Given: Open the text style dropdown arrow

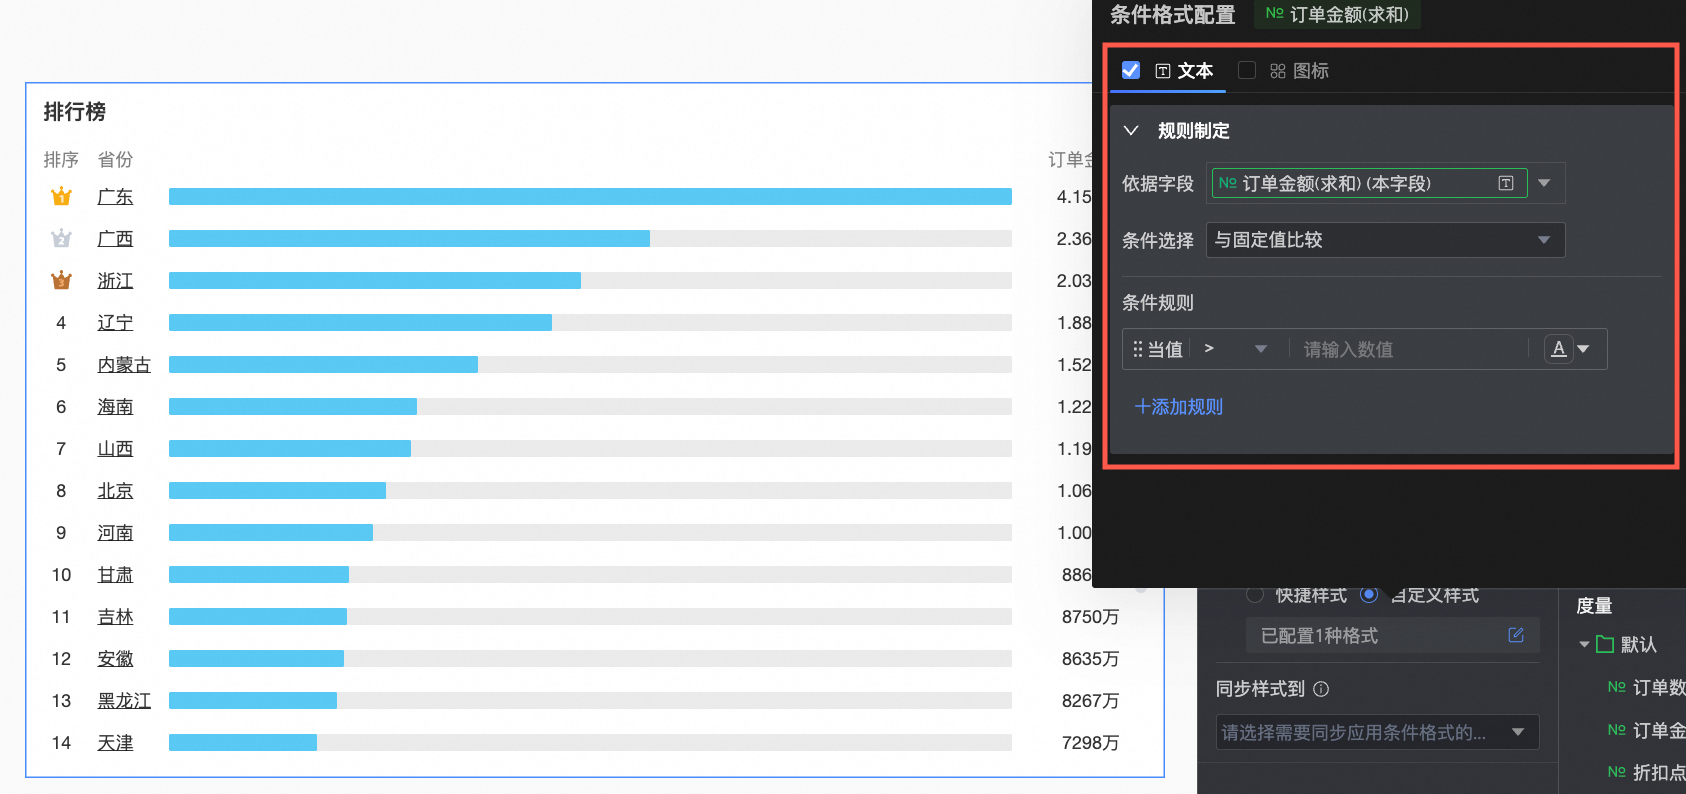Looking at the screenshot, I should pos(1583,349).
